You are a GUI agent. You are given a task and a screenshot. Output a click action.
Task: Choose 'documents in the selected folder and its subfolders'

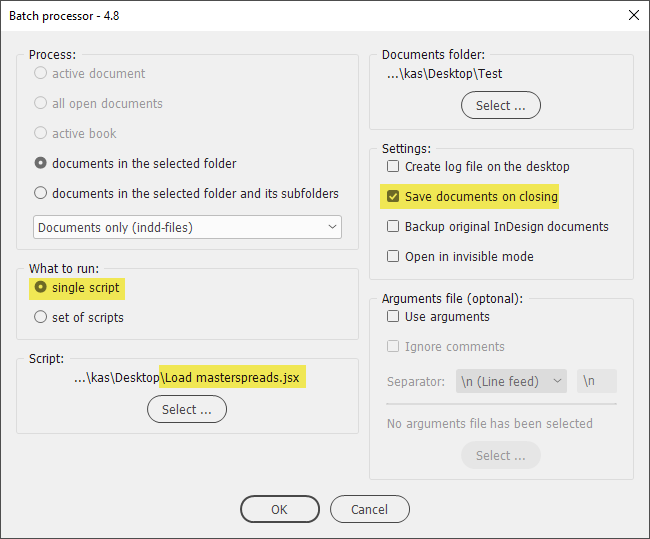[40, 193]
